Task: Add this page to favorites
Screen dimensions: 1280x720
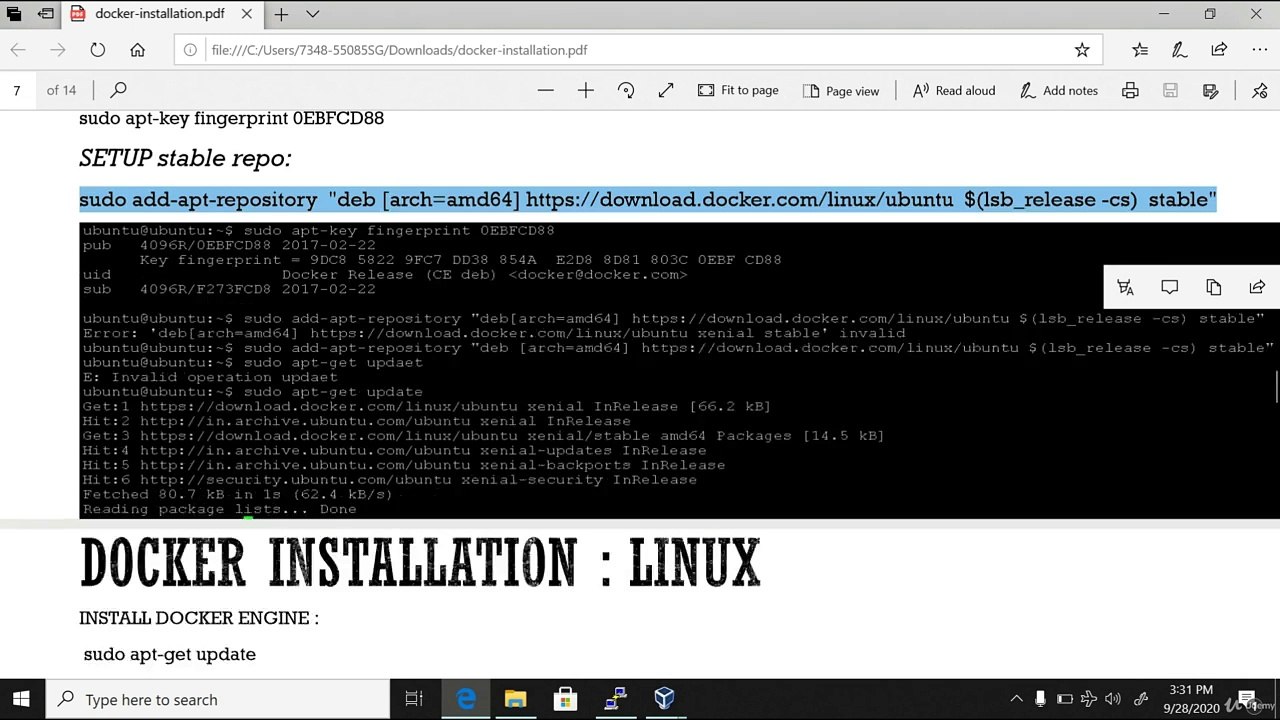Action: 1082,50
